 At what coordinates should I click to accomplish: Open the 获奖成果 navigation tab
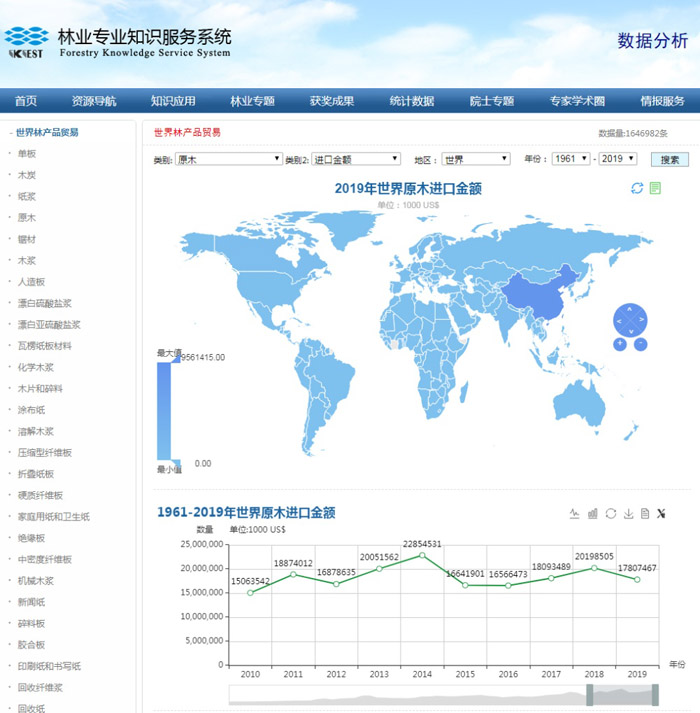[x=332, y=100]
